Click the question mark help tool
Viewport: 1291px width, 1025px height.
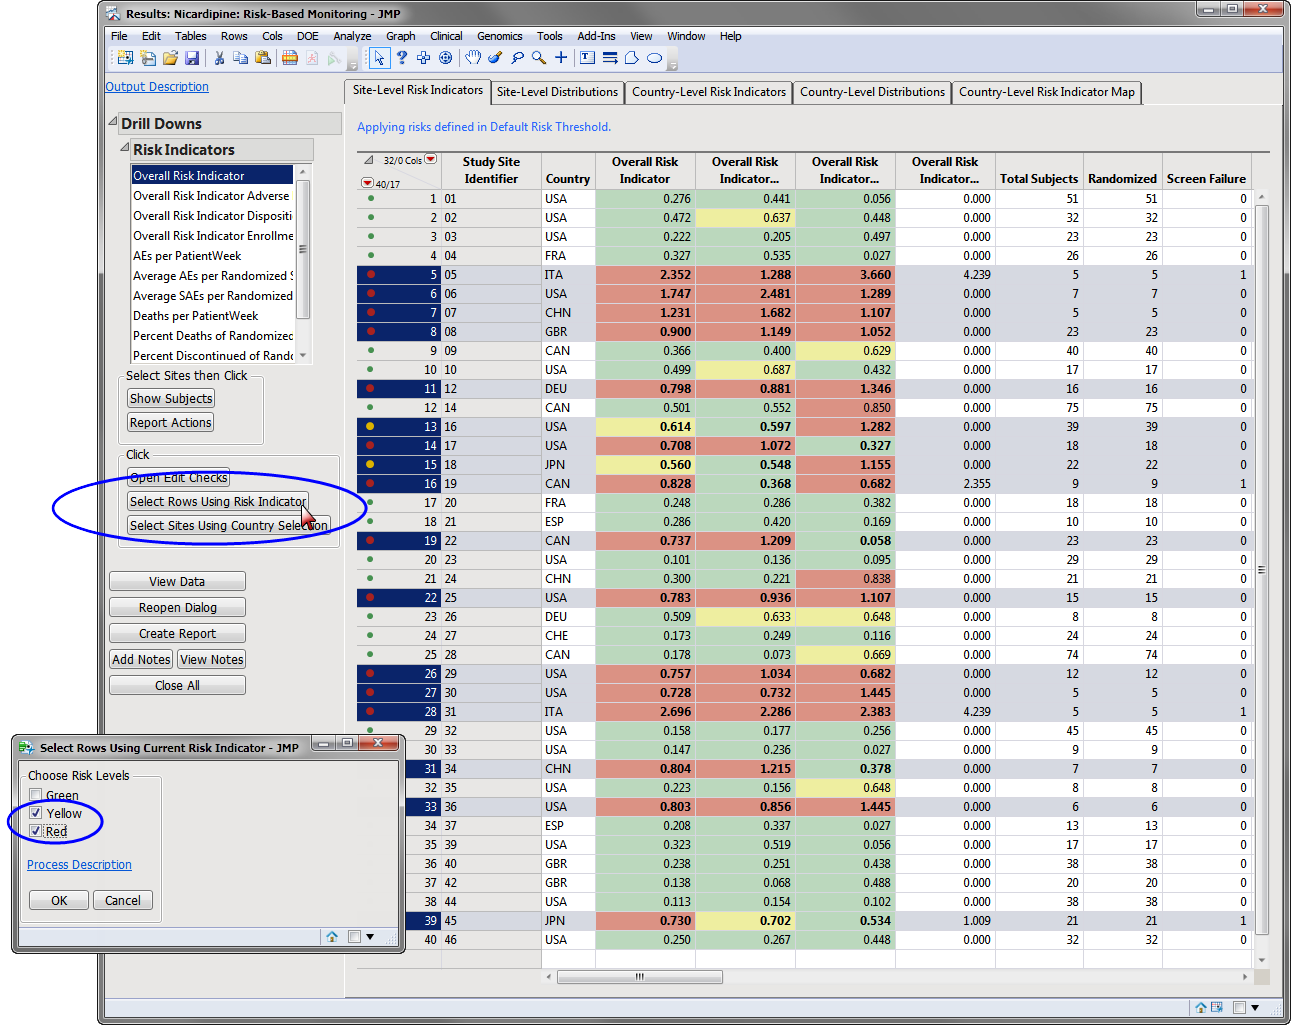click(x=402, y=58)
